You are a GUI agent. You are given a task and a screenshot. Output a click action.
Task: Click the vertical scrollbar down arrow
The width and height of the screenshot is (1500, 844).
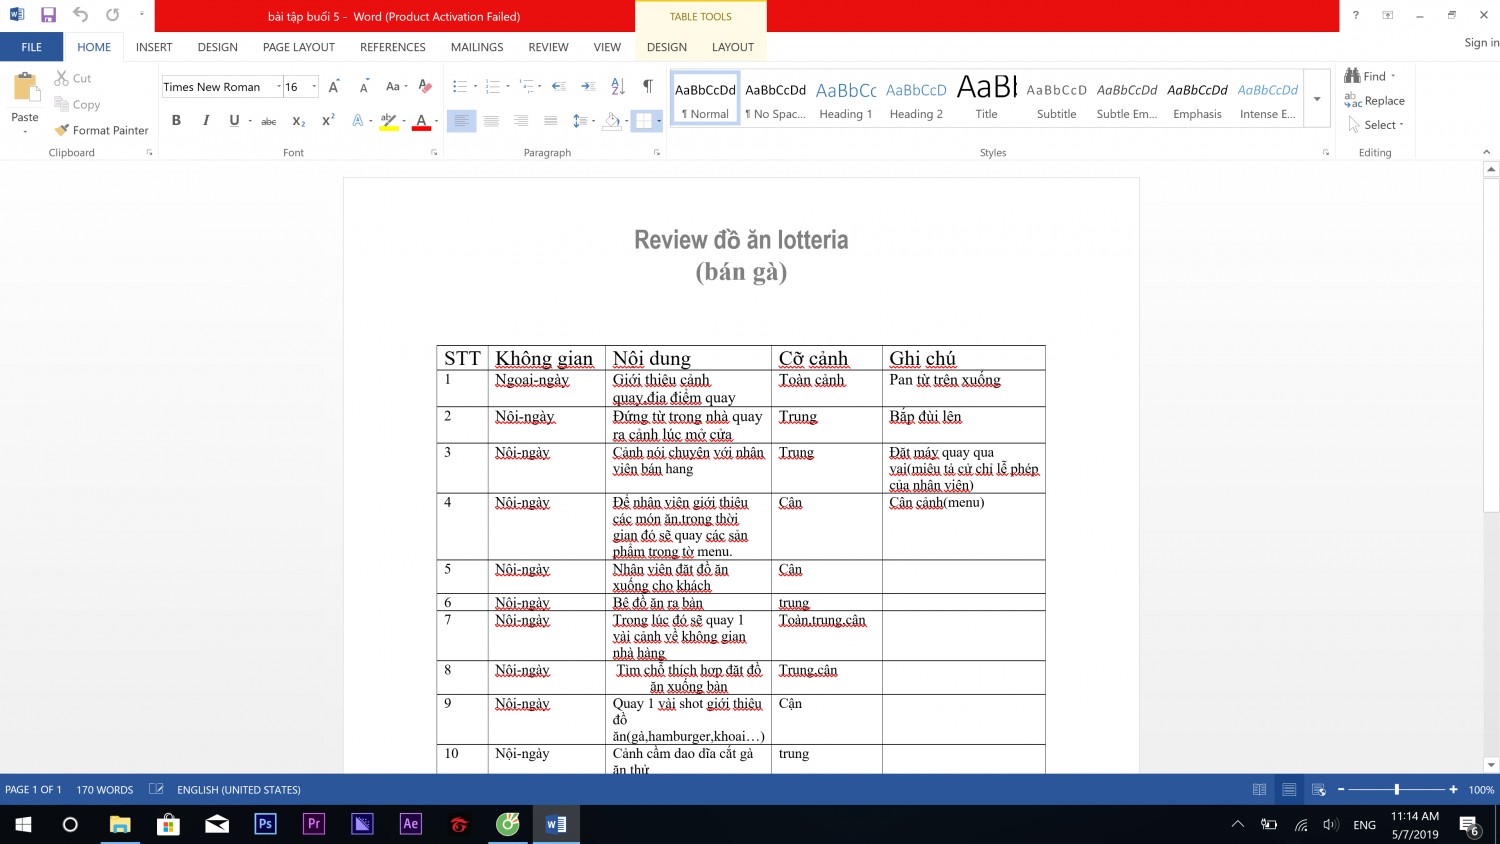point(1491,765)
